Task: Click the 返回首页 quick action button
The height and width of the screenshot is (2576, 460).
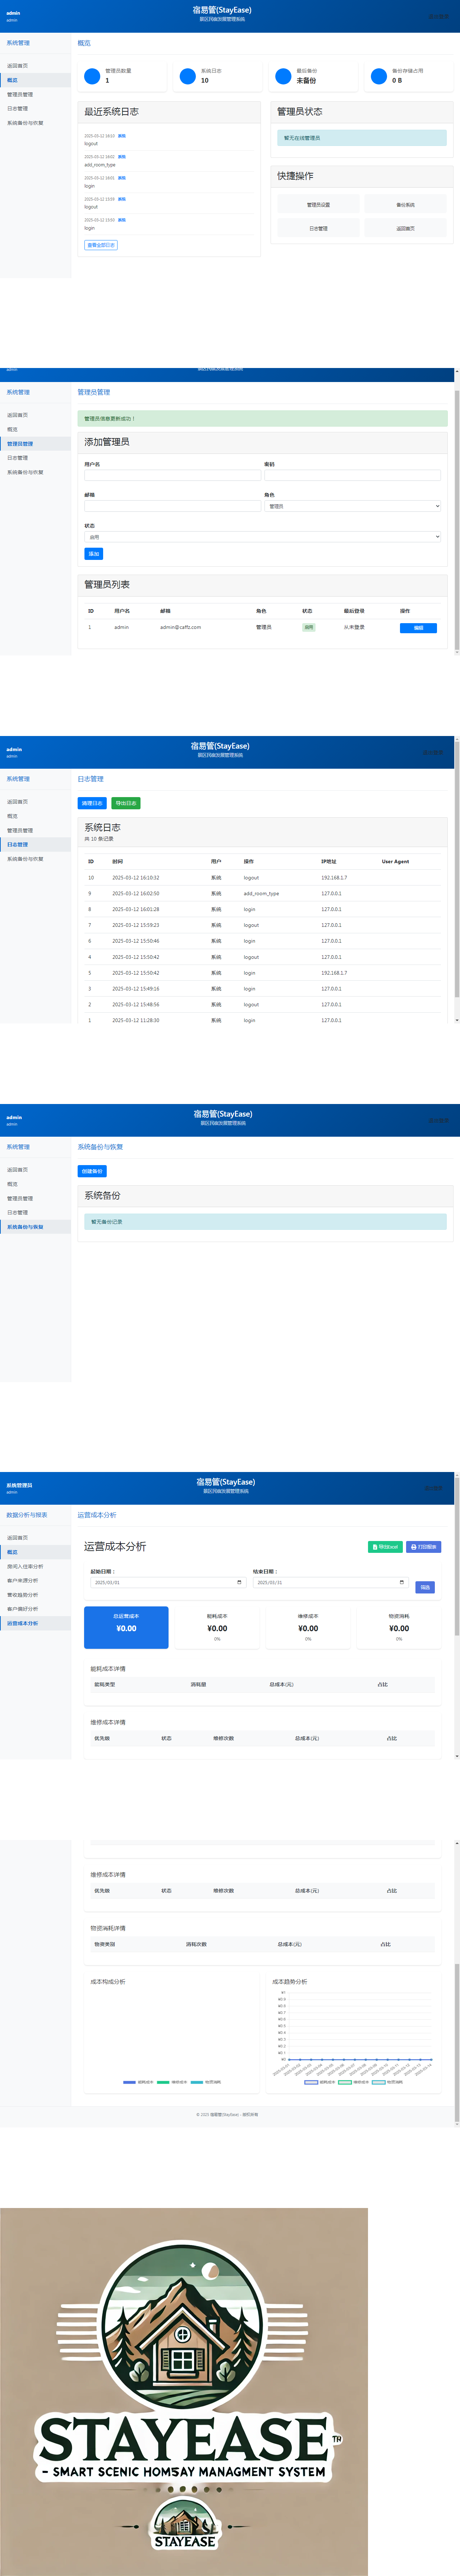Action: click(405, 228)
